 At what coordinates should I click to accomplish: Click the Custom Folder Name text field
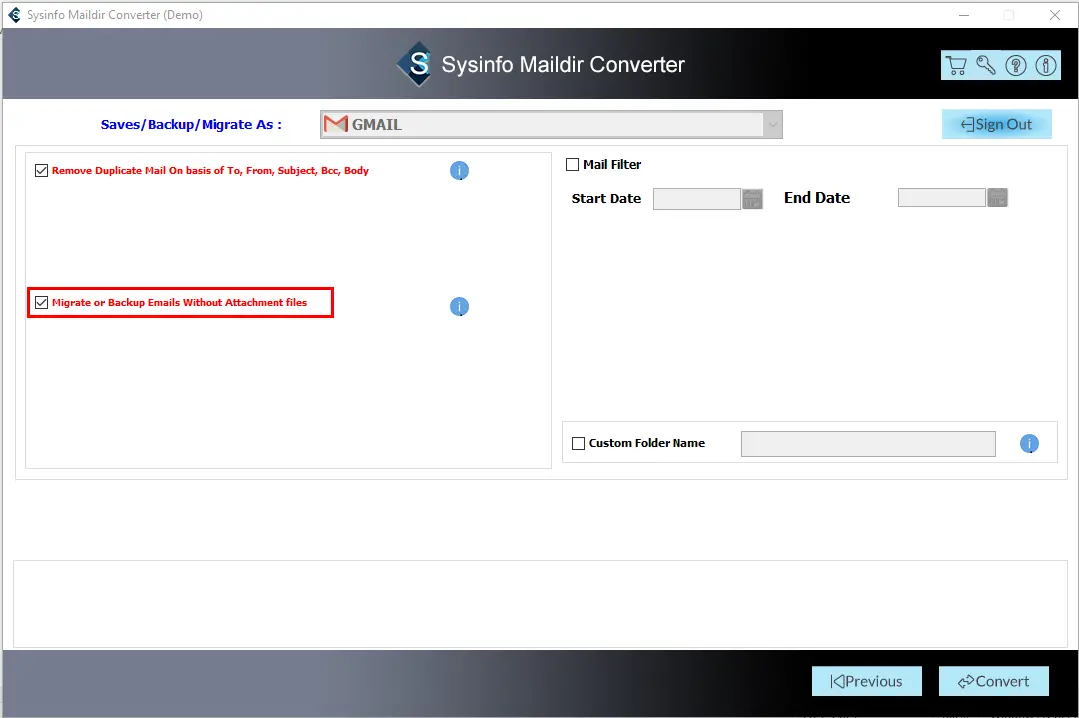868,444
